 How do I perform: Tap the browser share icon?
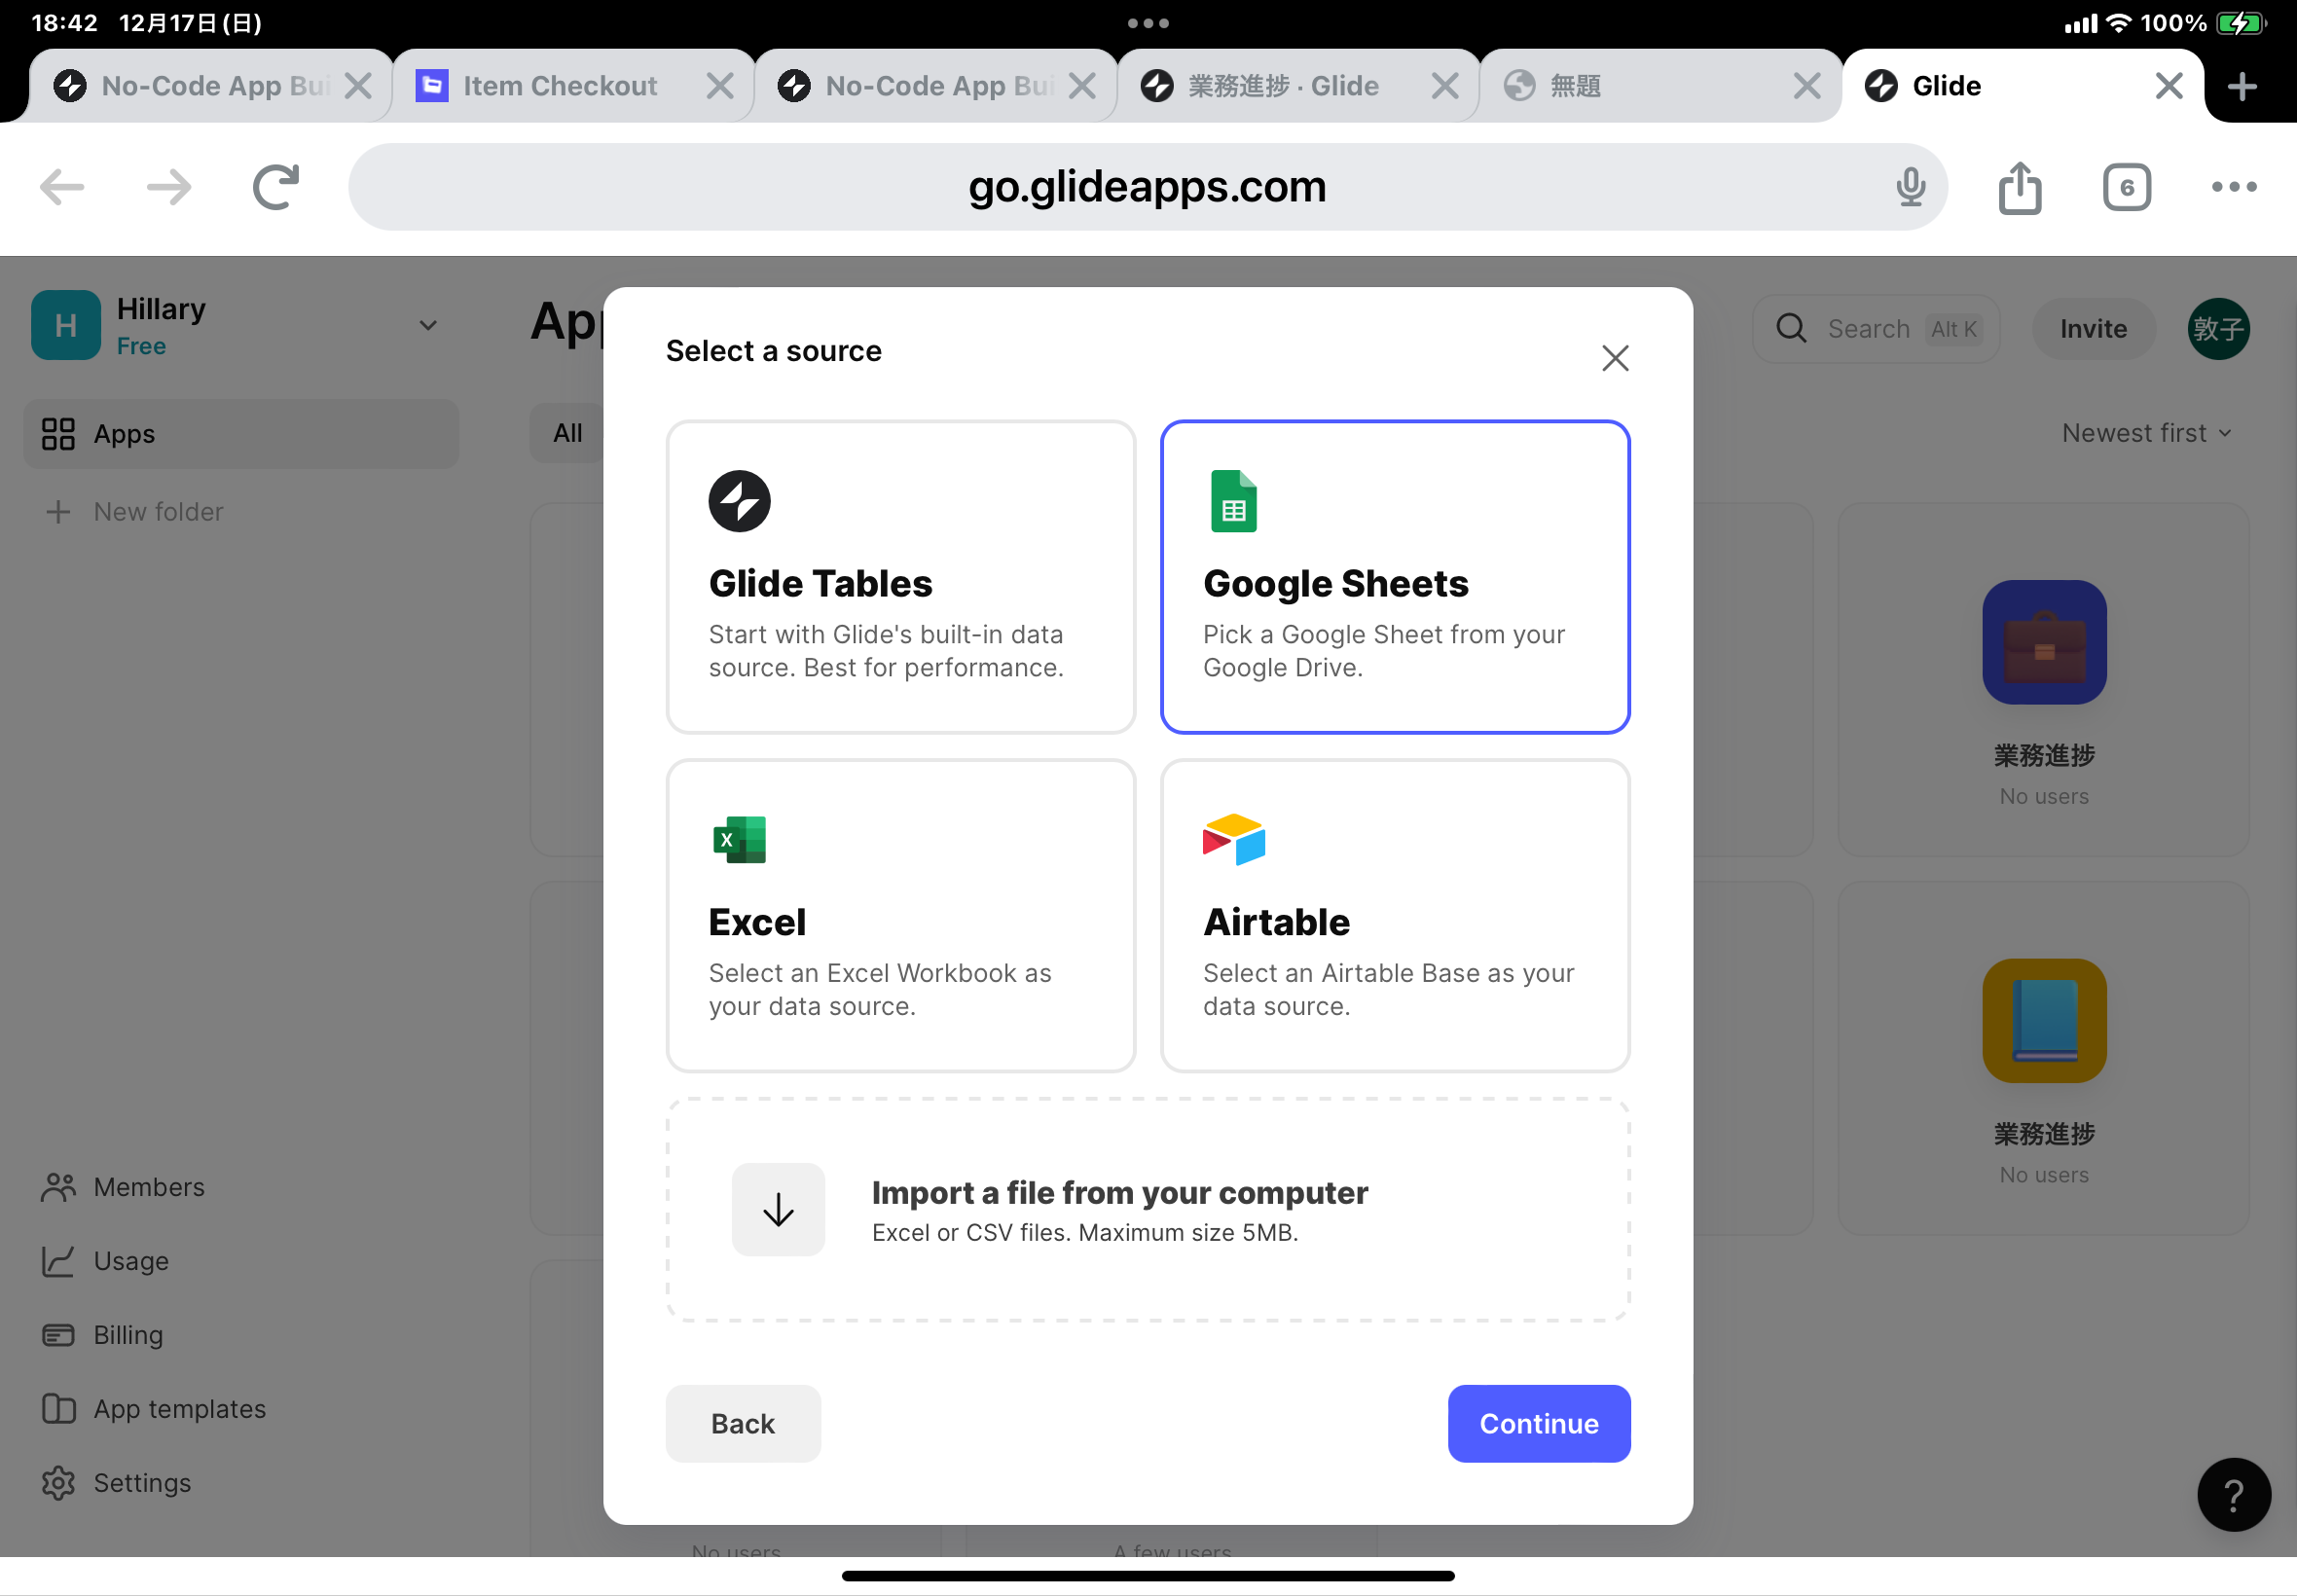pyautogui.click(x=2019, y=187)
